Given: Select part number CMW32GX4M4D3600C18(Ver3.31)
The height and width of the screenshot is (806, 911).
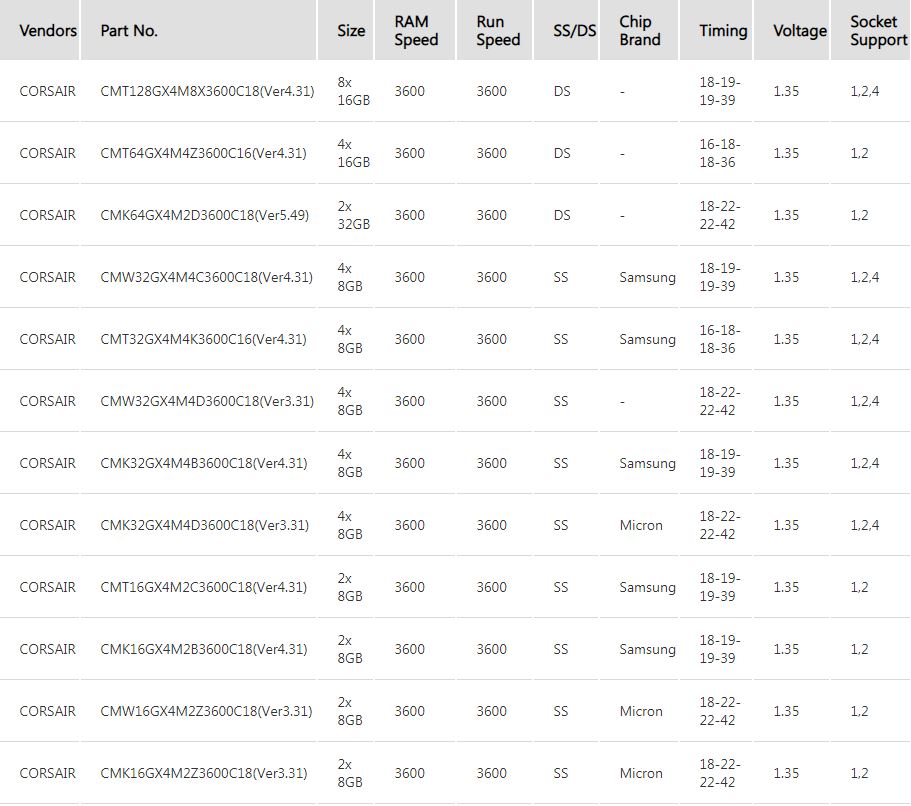Looking at the screenshot, I should coord(207,402).
